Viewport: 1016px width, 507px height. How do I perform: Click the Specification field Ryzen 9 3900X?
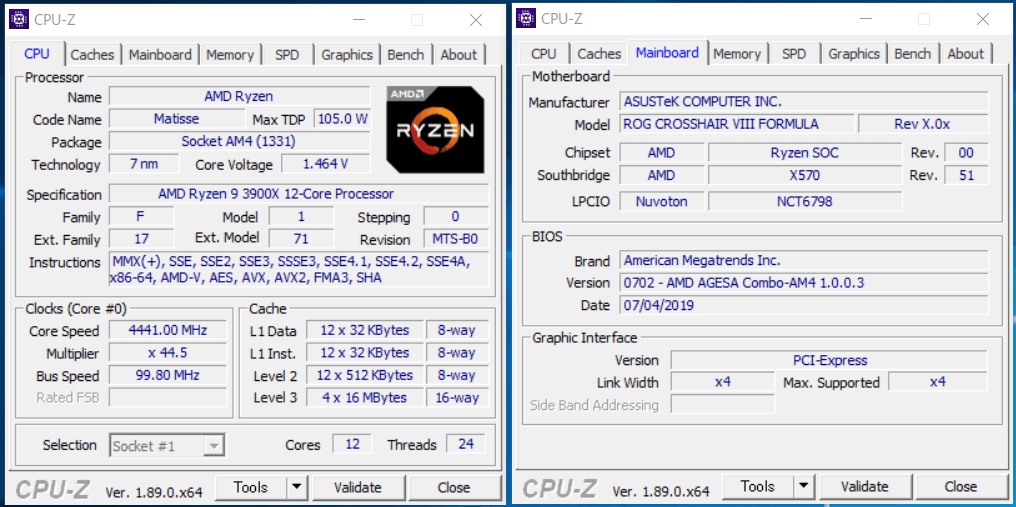click(299, 194)
